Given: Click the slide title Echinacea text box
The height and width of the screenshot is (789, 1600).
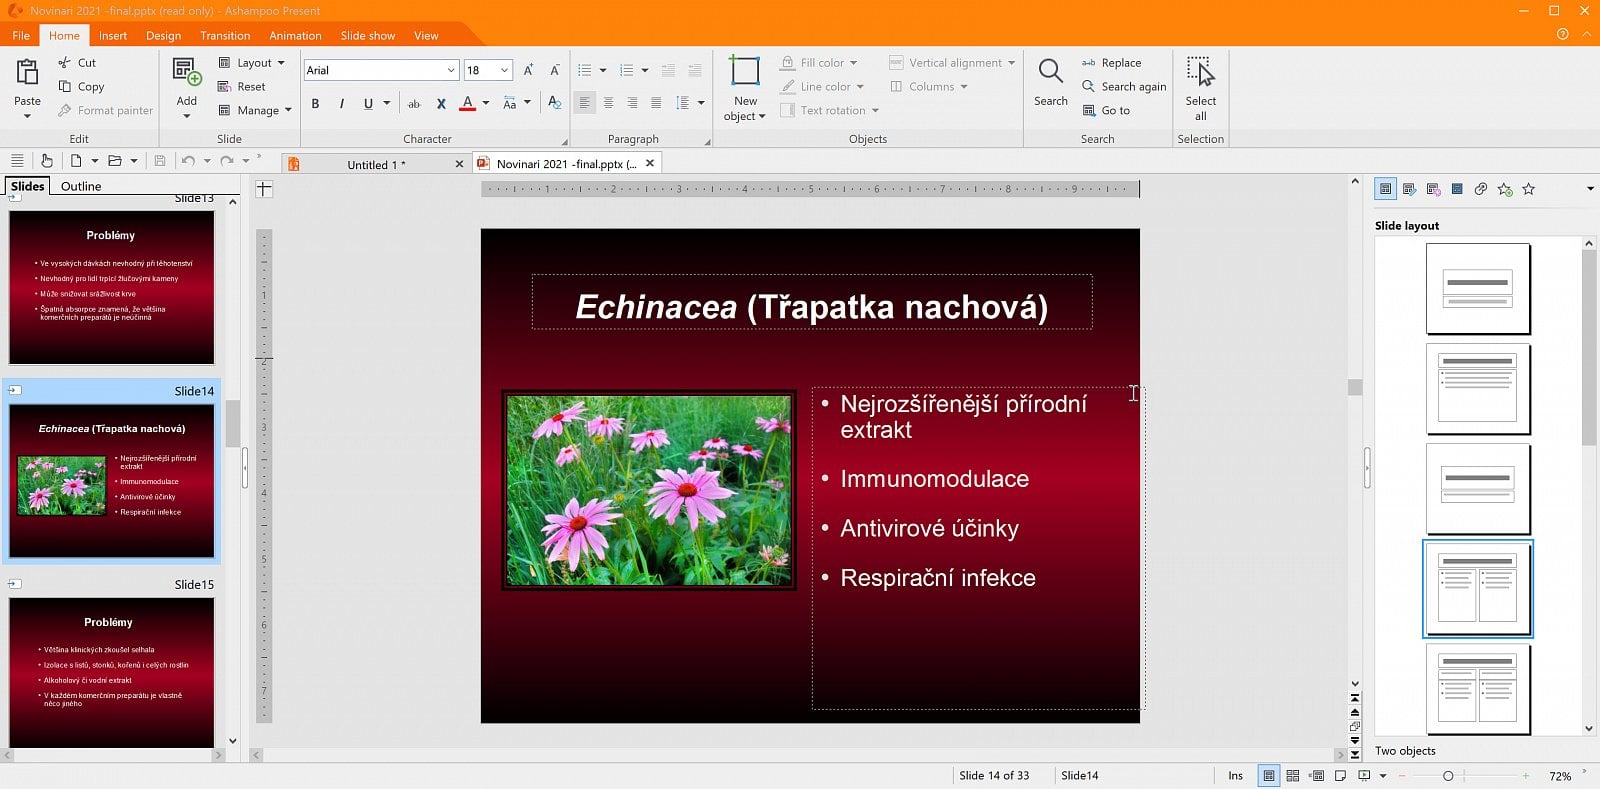Looking at the screenshot, I should (x=812, y=302).
